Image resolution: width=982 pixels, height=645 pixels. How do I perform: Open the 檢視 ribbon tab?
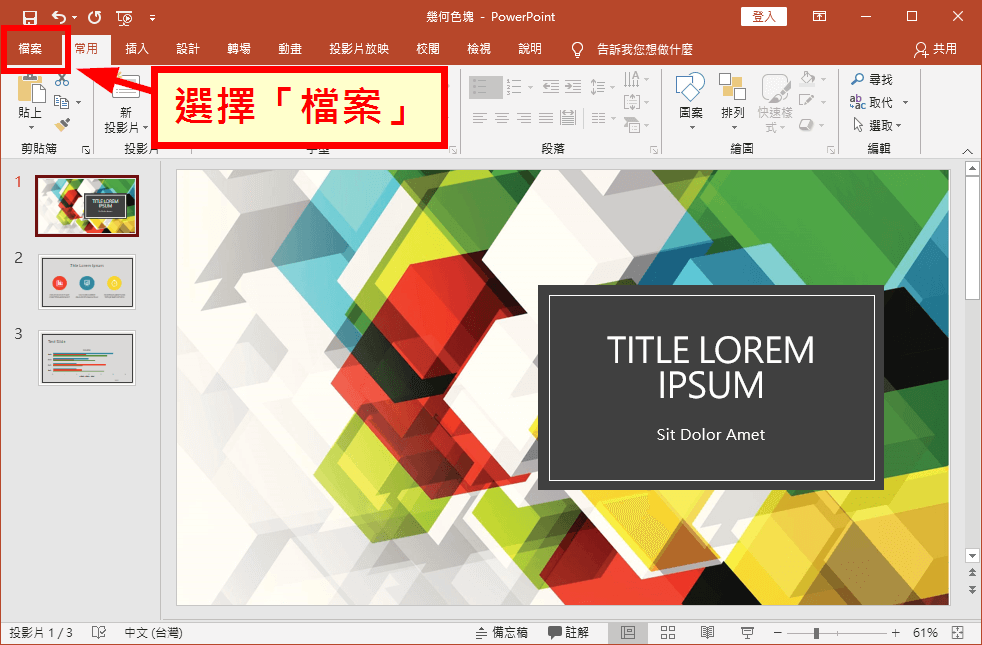click(x=478, y=49)
